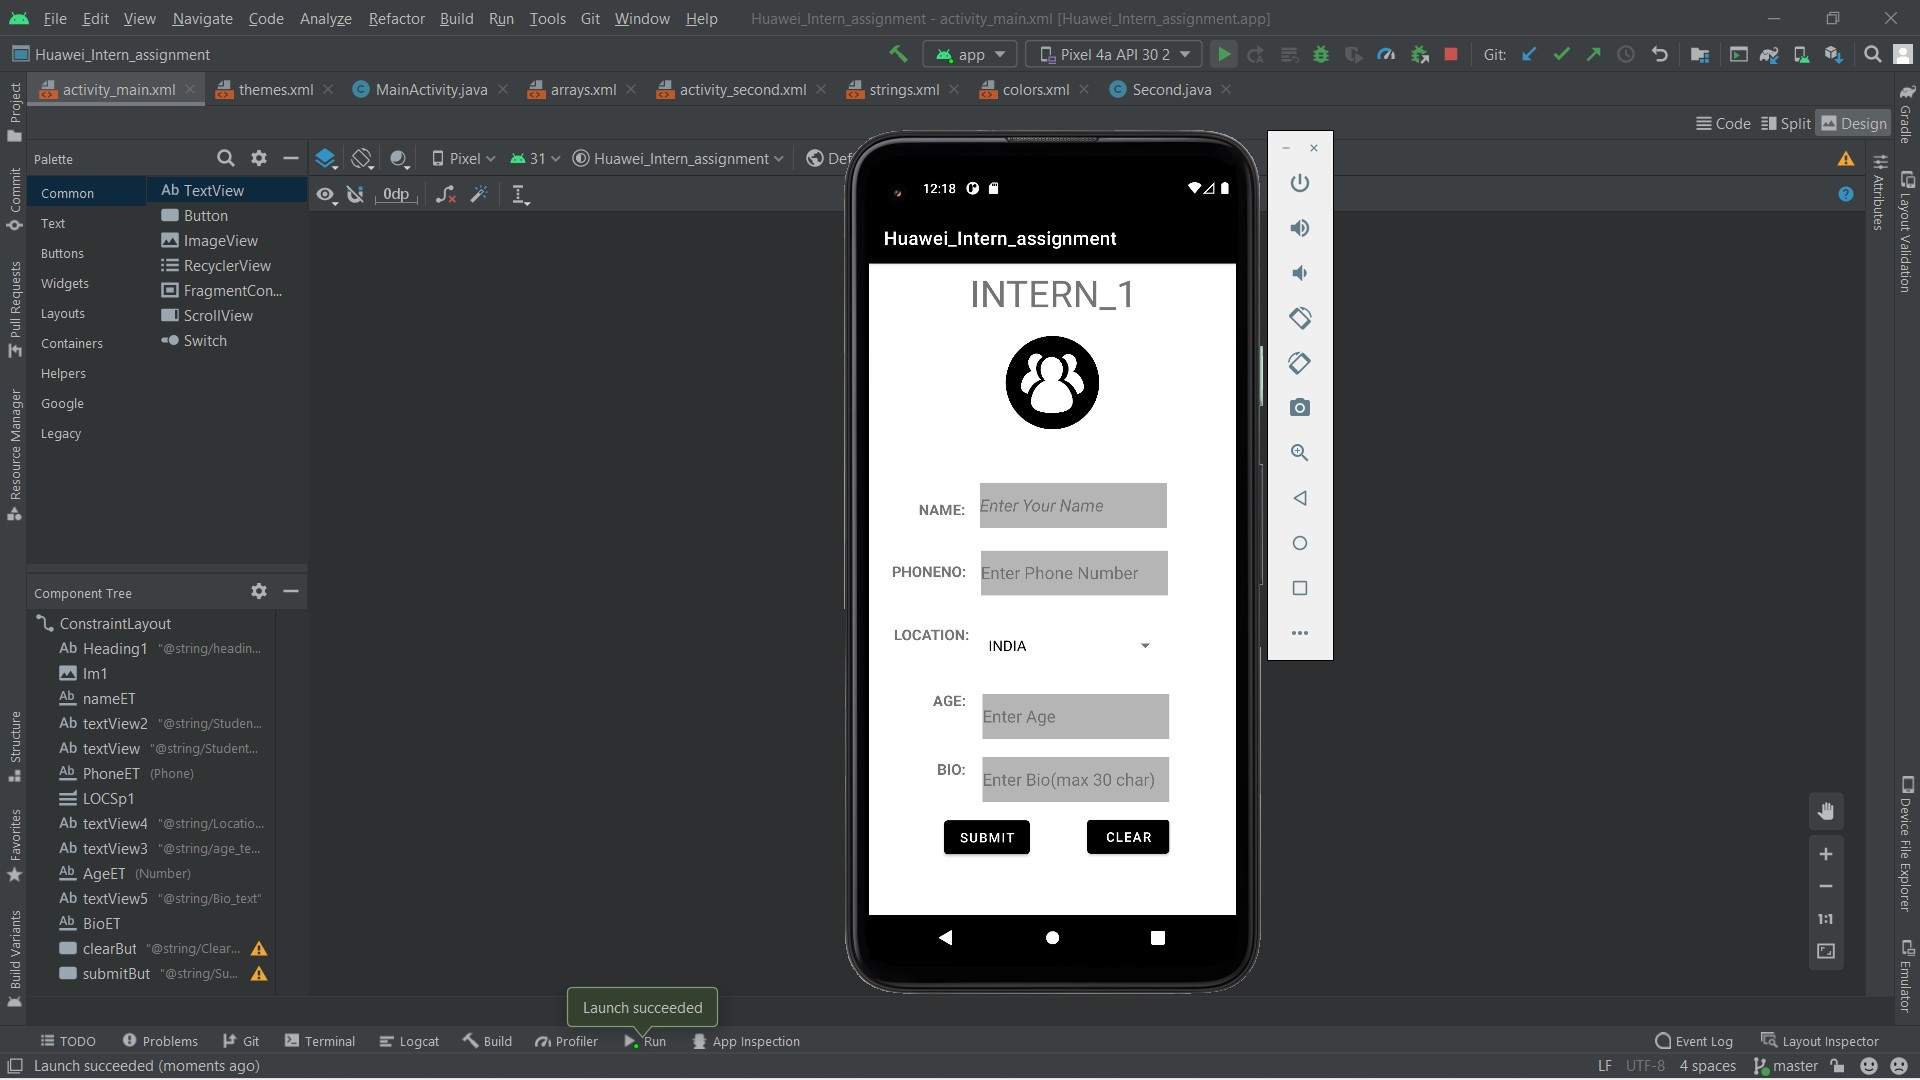Screen dimensions: 1920x1080
Task: Raise volume in emulator side panel
Action: [x=1299, y=228]
